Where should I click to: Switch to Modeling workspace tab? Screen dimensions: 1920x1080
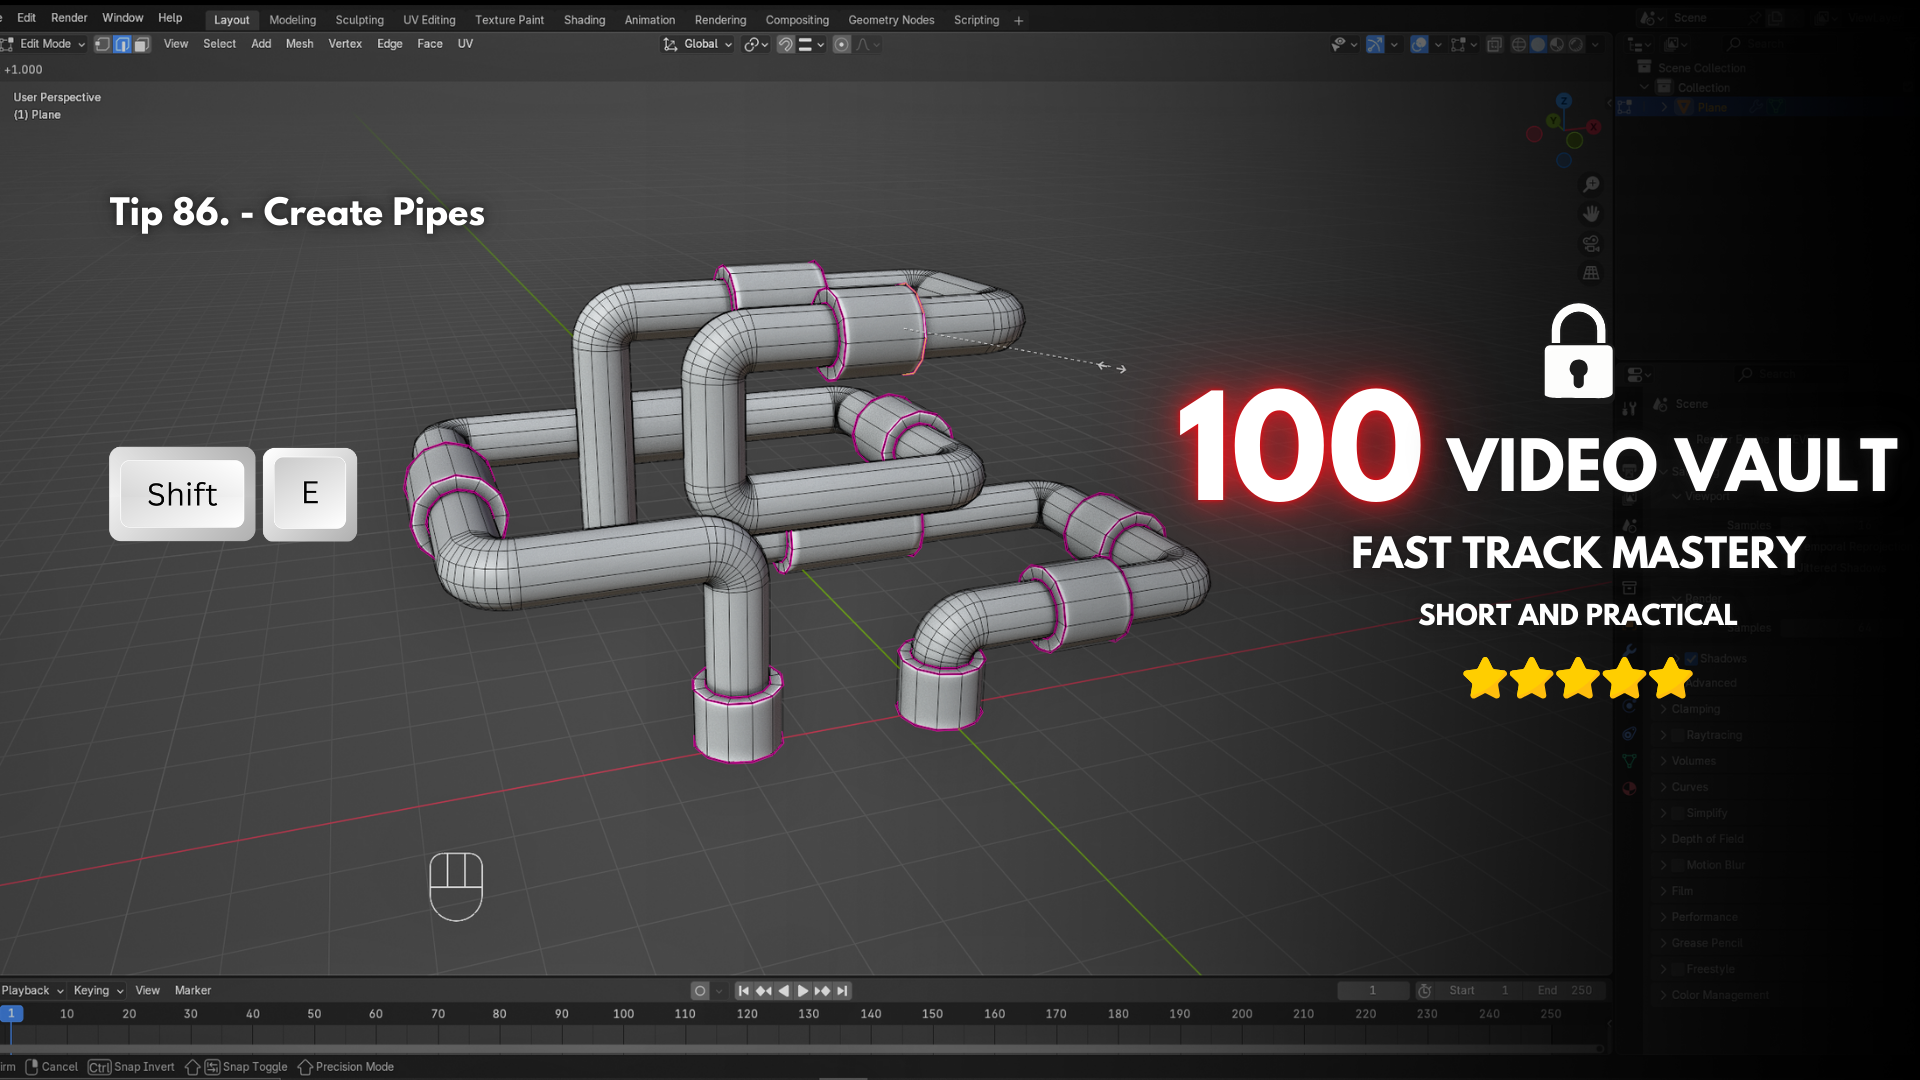(292, 20)
